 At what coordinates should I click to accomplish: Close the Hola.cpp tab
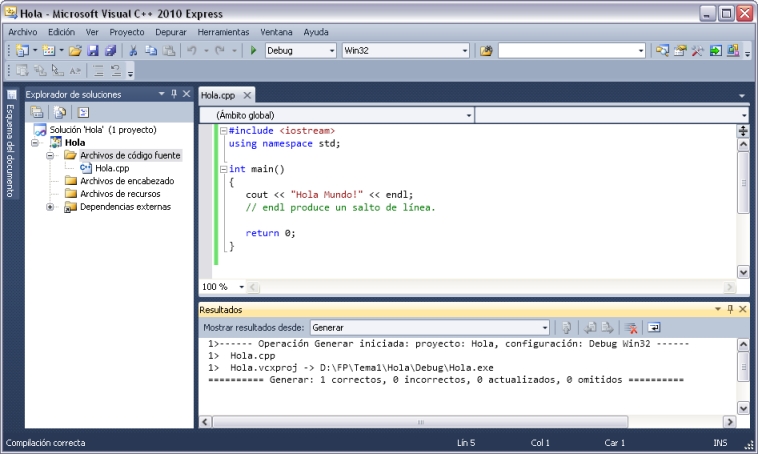tap(247, 95)
